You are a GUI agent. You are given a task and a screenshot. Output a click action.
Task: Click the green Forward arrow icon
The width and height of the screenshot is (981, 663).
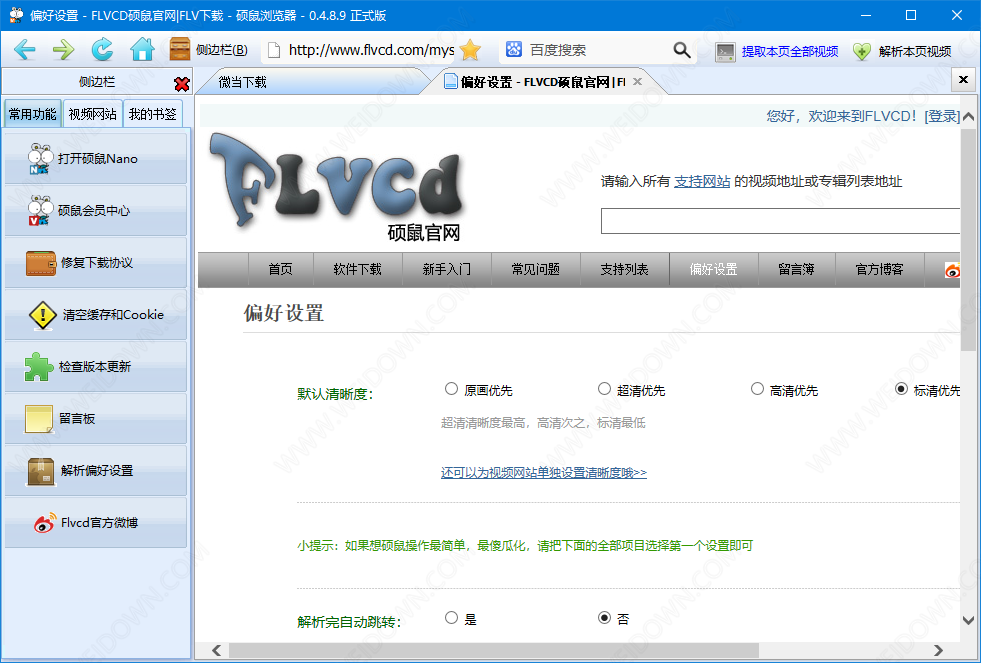pyautogui.click(x=63, y=50)
